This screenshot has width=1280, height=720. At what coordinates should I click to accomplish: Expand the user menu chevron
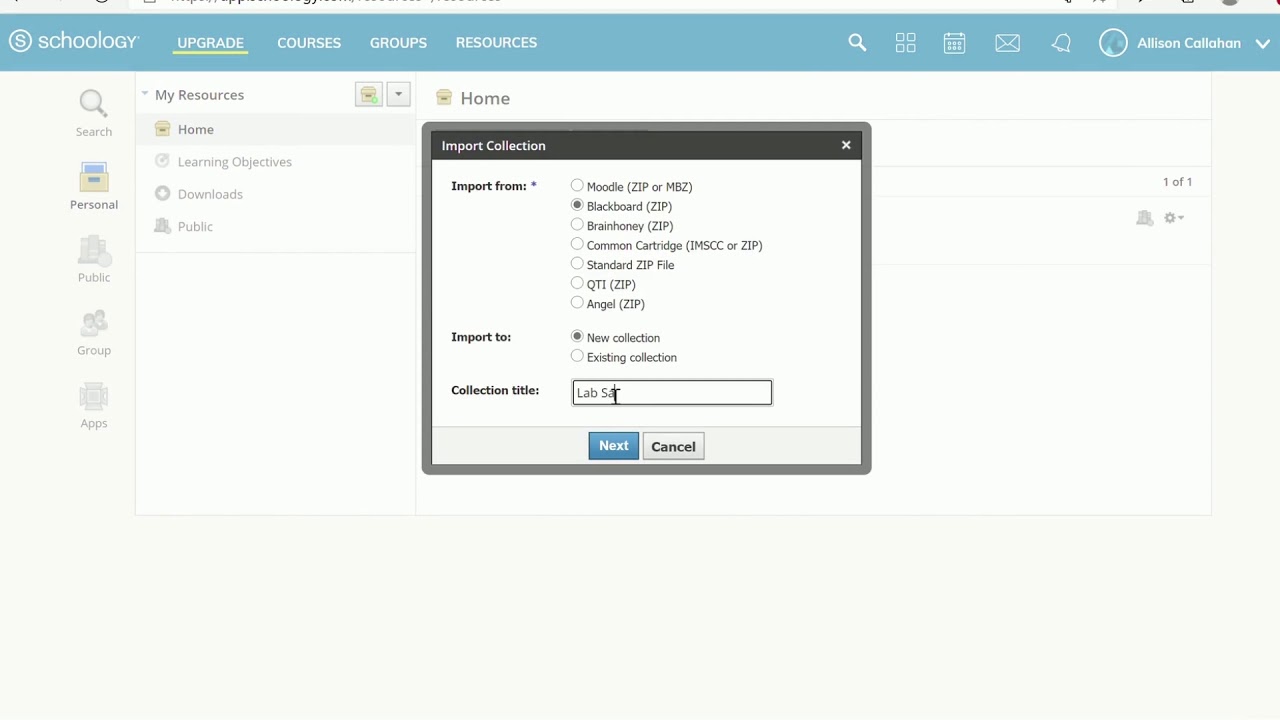pyautogui.click(x=1261, y=43)
